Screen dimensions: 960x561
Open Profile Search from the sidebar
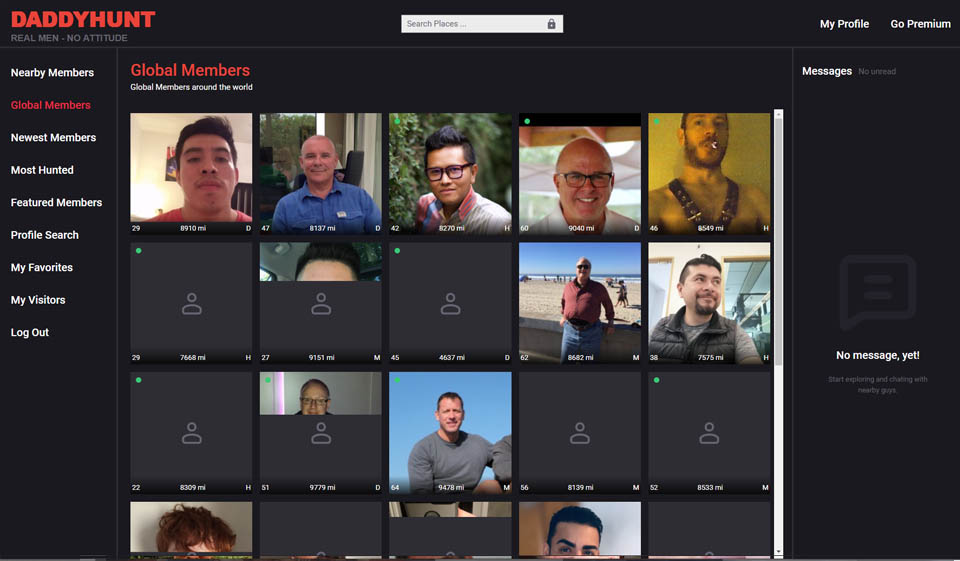pyautogui.click(x=45, y=235)
